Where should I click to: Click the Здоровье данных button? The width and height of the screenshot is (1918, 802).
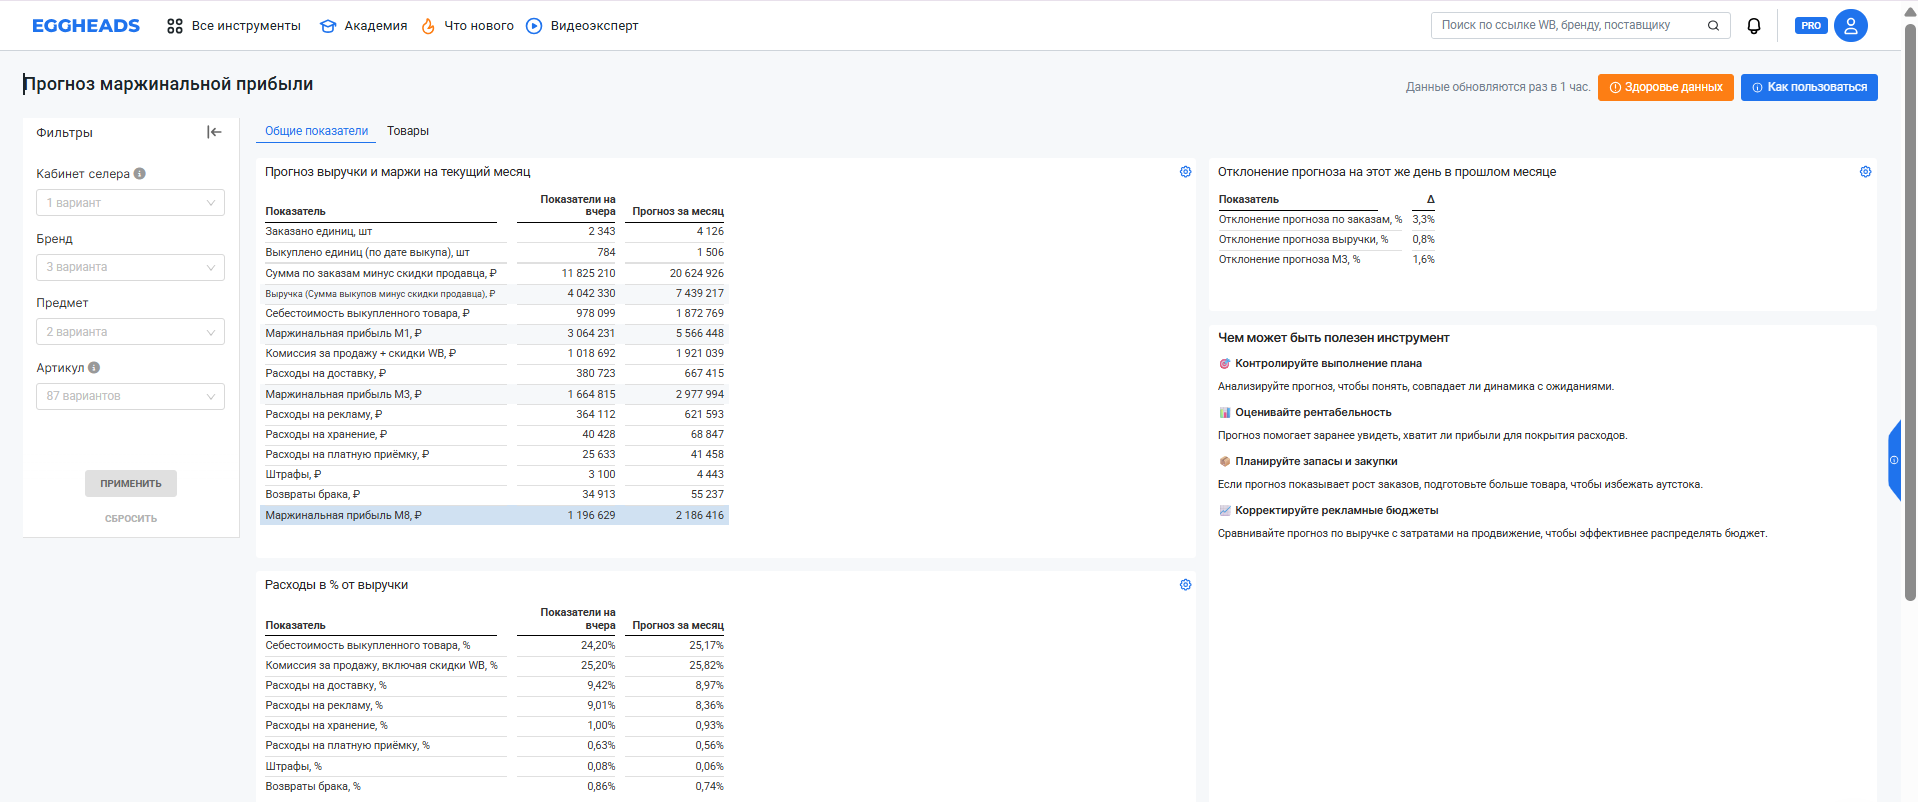[x=1666, y=87]
